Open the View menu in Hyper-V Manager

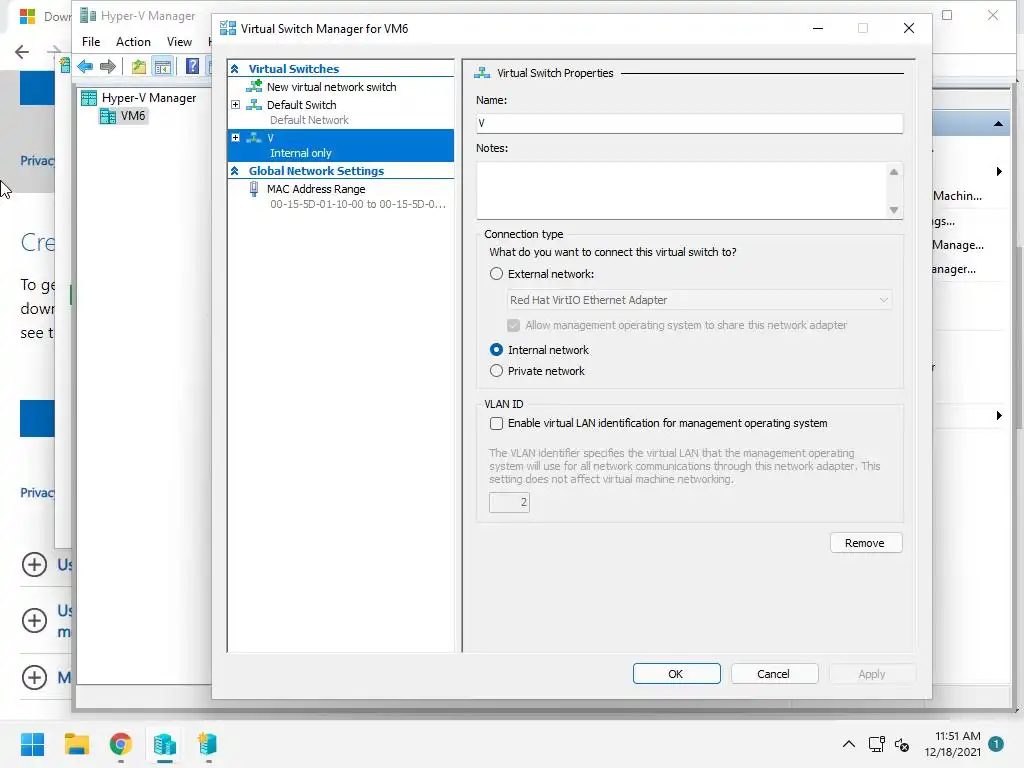point(179,42)
